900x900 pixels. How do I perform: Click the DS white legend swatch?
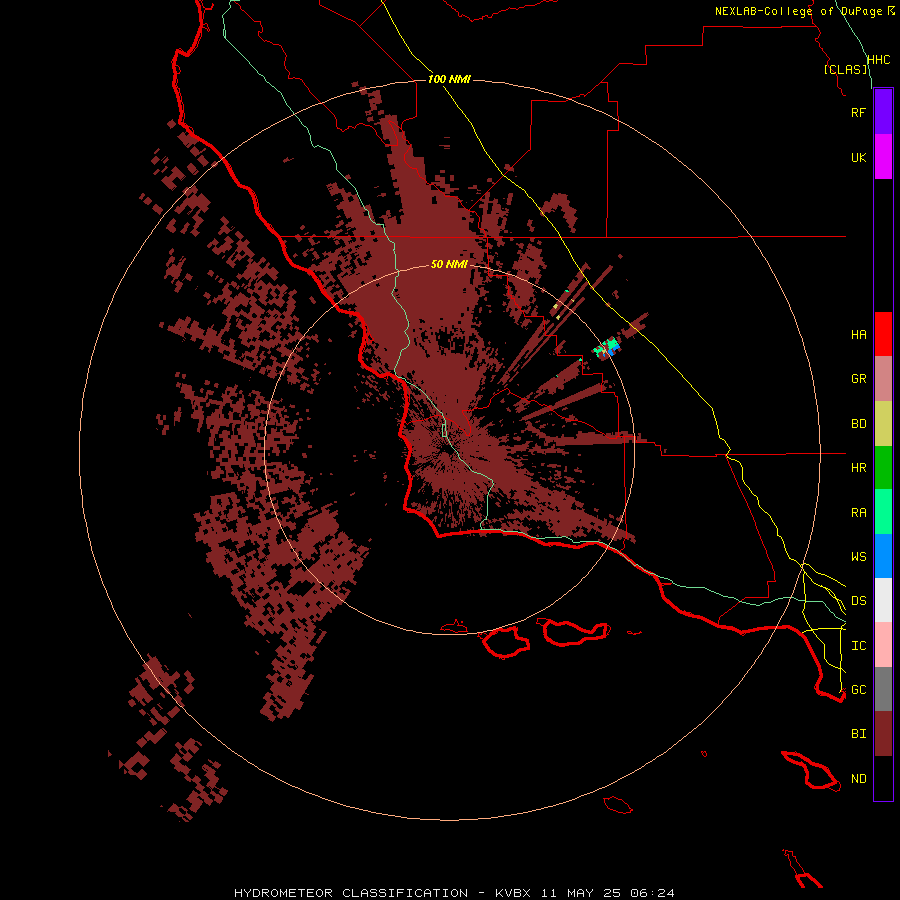883,600
